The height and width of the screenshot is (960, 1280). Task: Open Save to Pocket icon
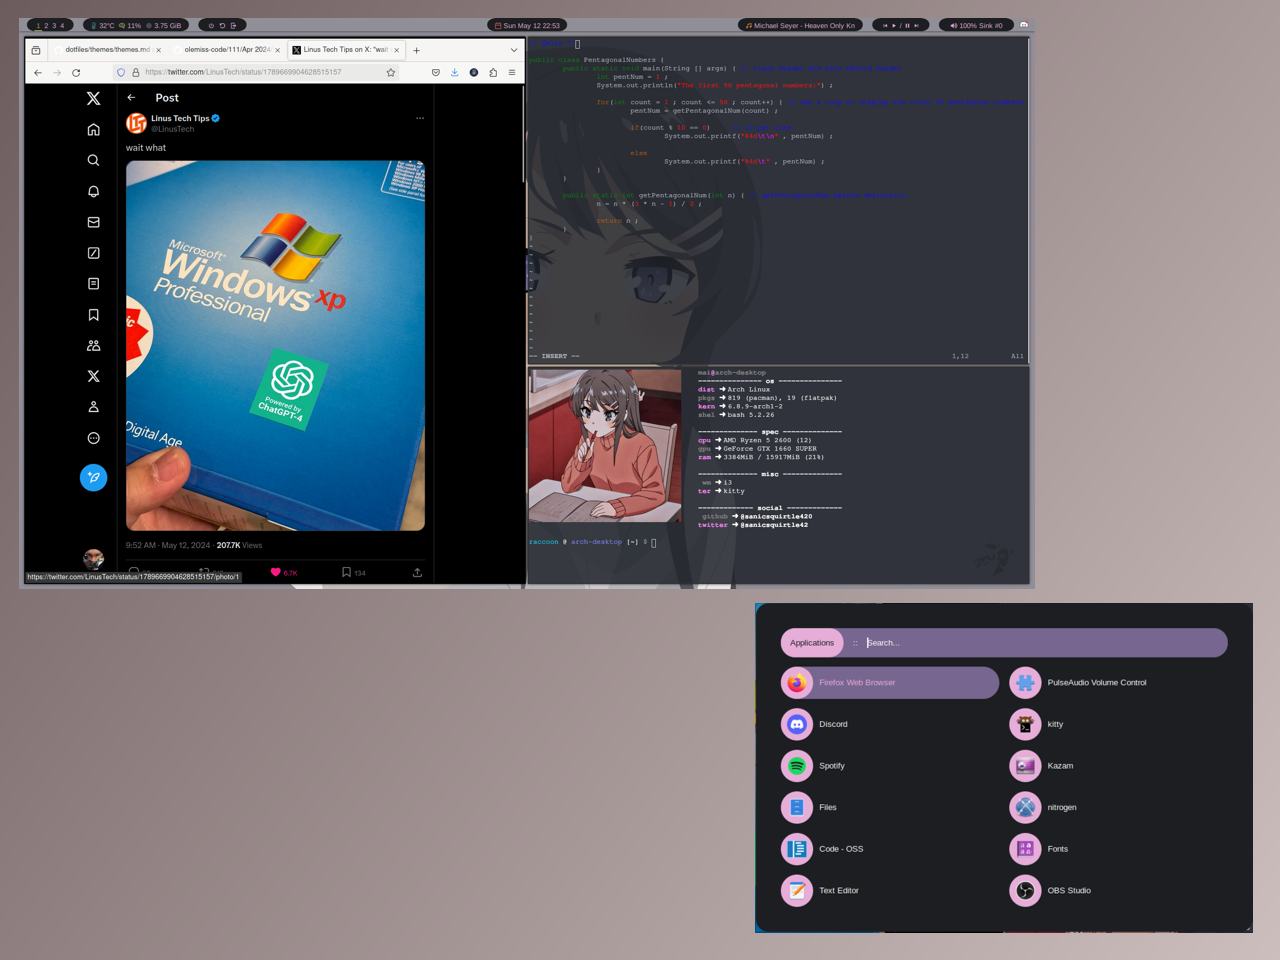[x=435, y=72]
